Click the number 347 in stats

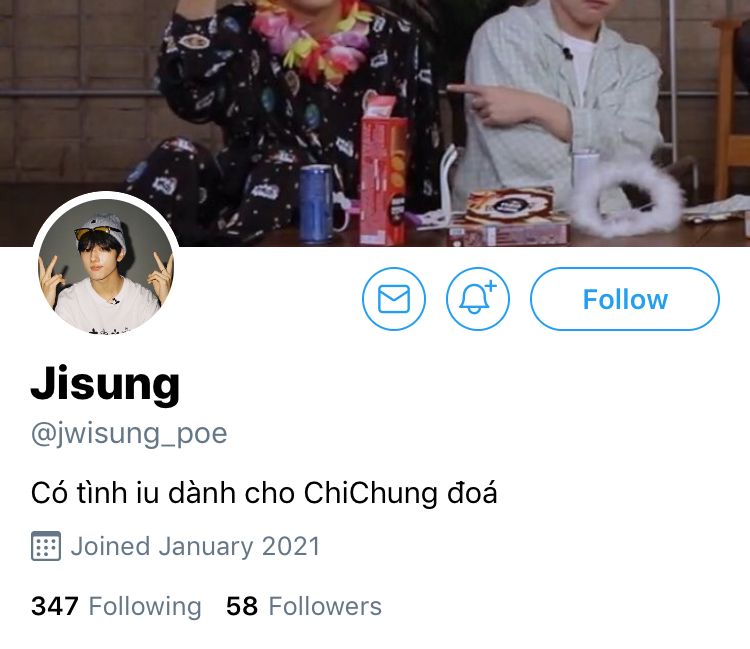55,606
